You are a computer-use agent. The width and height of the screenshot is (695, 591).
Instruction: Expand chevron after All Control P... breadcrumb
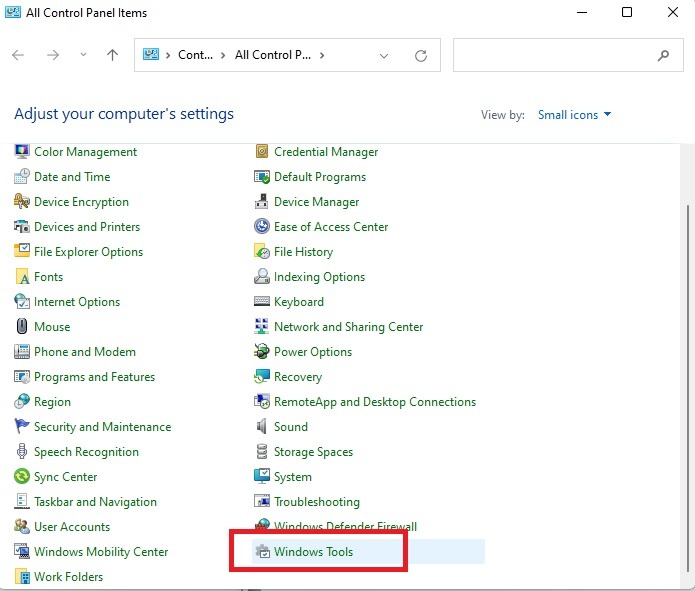322,55
